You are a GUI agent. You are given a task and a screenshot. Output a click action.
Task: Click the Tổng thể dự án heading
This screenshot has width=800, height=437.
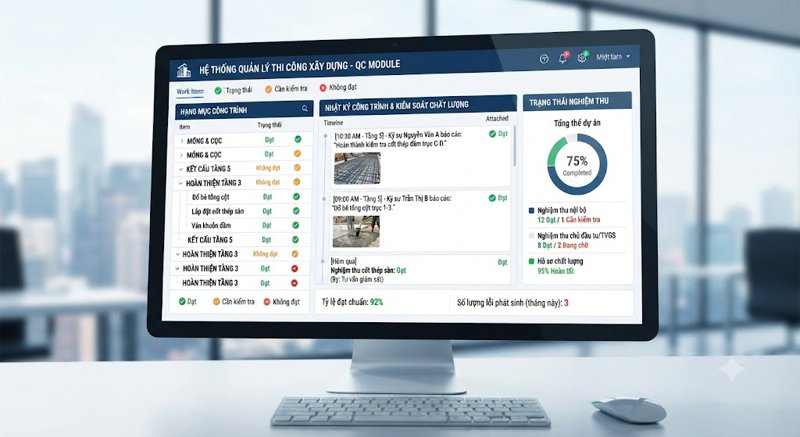coord(577,123)
